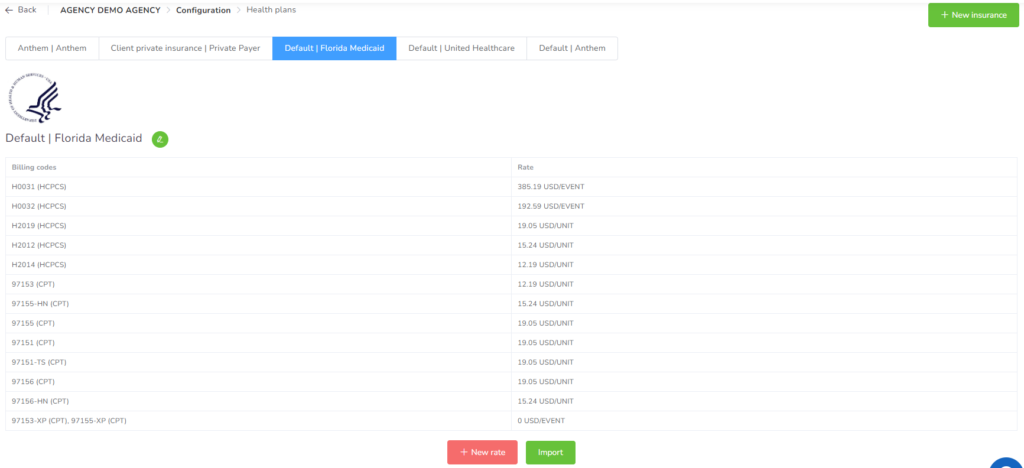Select the 97156-HN (CPT) billing code

pyautogui.click(x=40, y=401)
